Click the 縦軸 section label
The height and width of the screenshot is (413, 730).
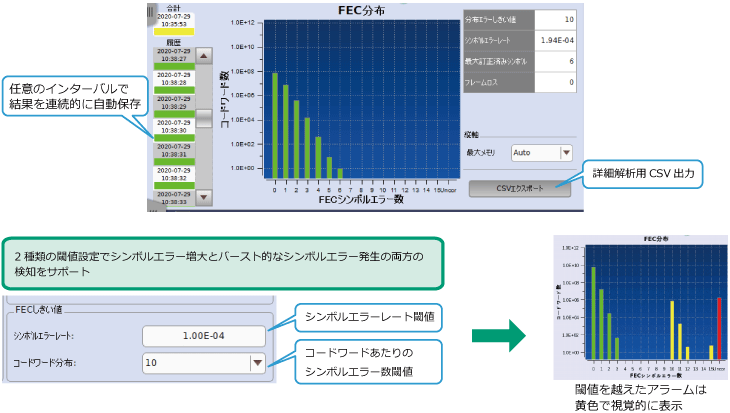472,135
